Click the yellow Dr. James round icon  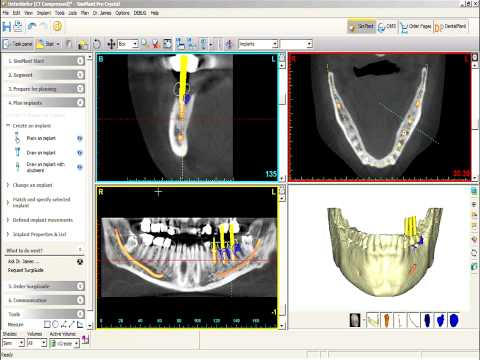(58, 26)
